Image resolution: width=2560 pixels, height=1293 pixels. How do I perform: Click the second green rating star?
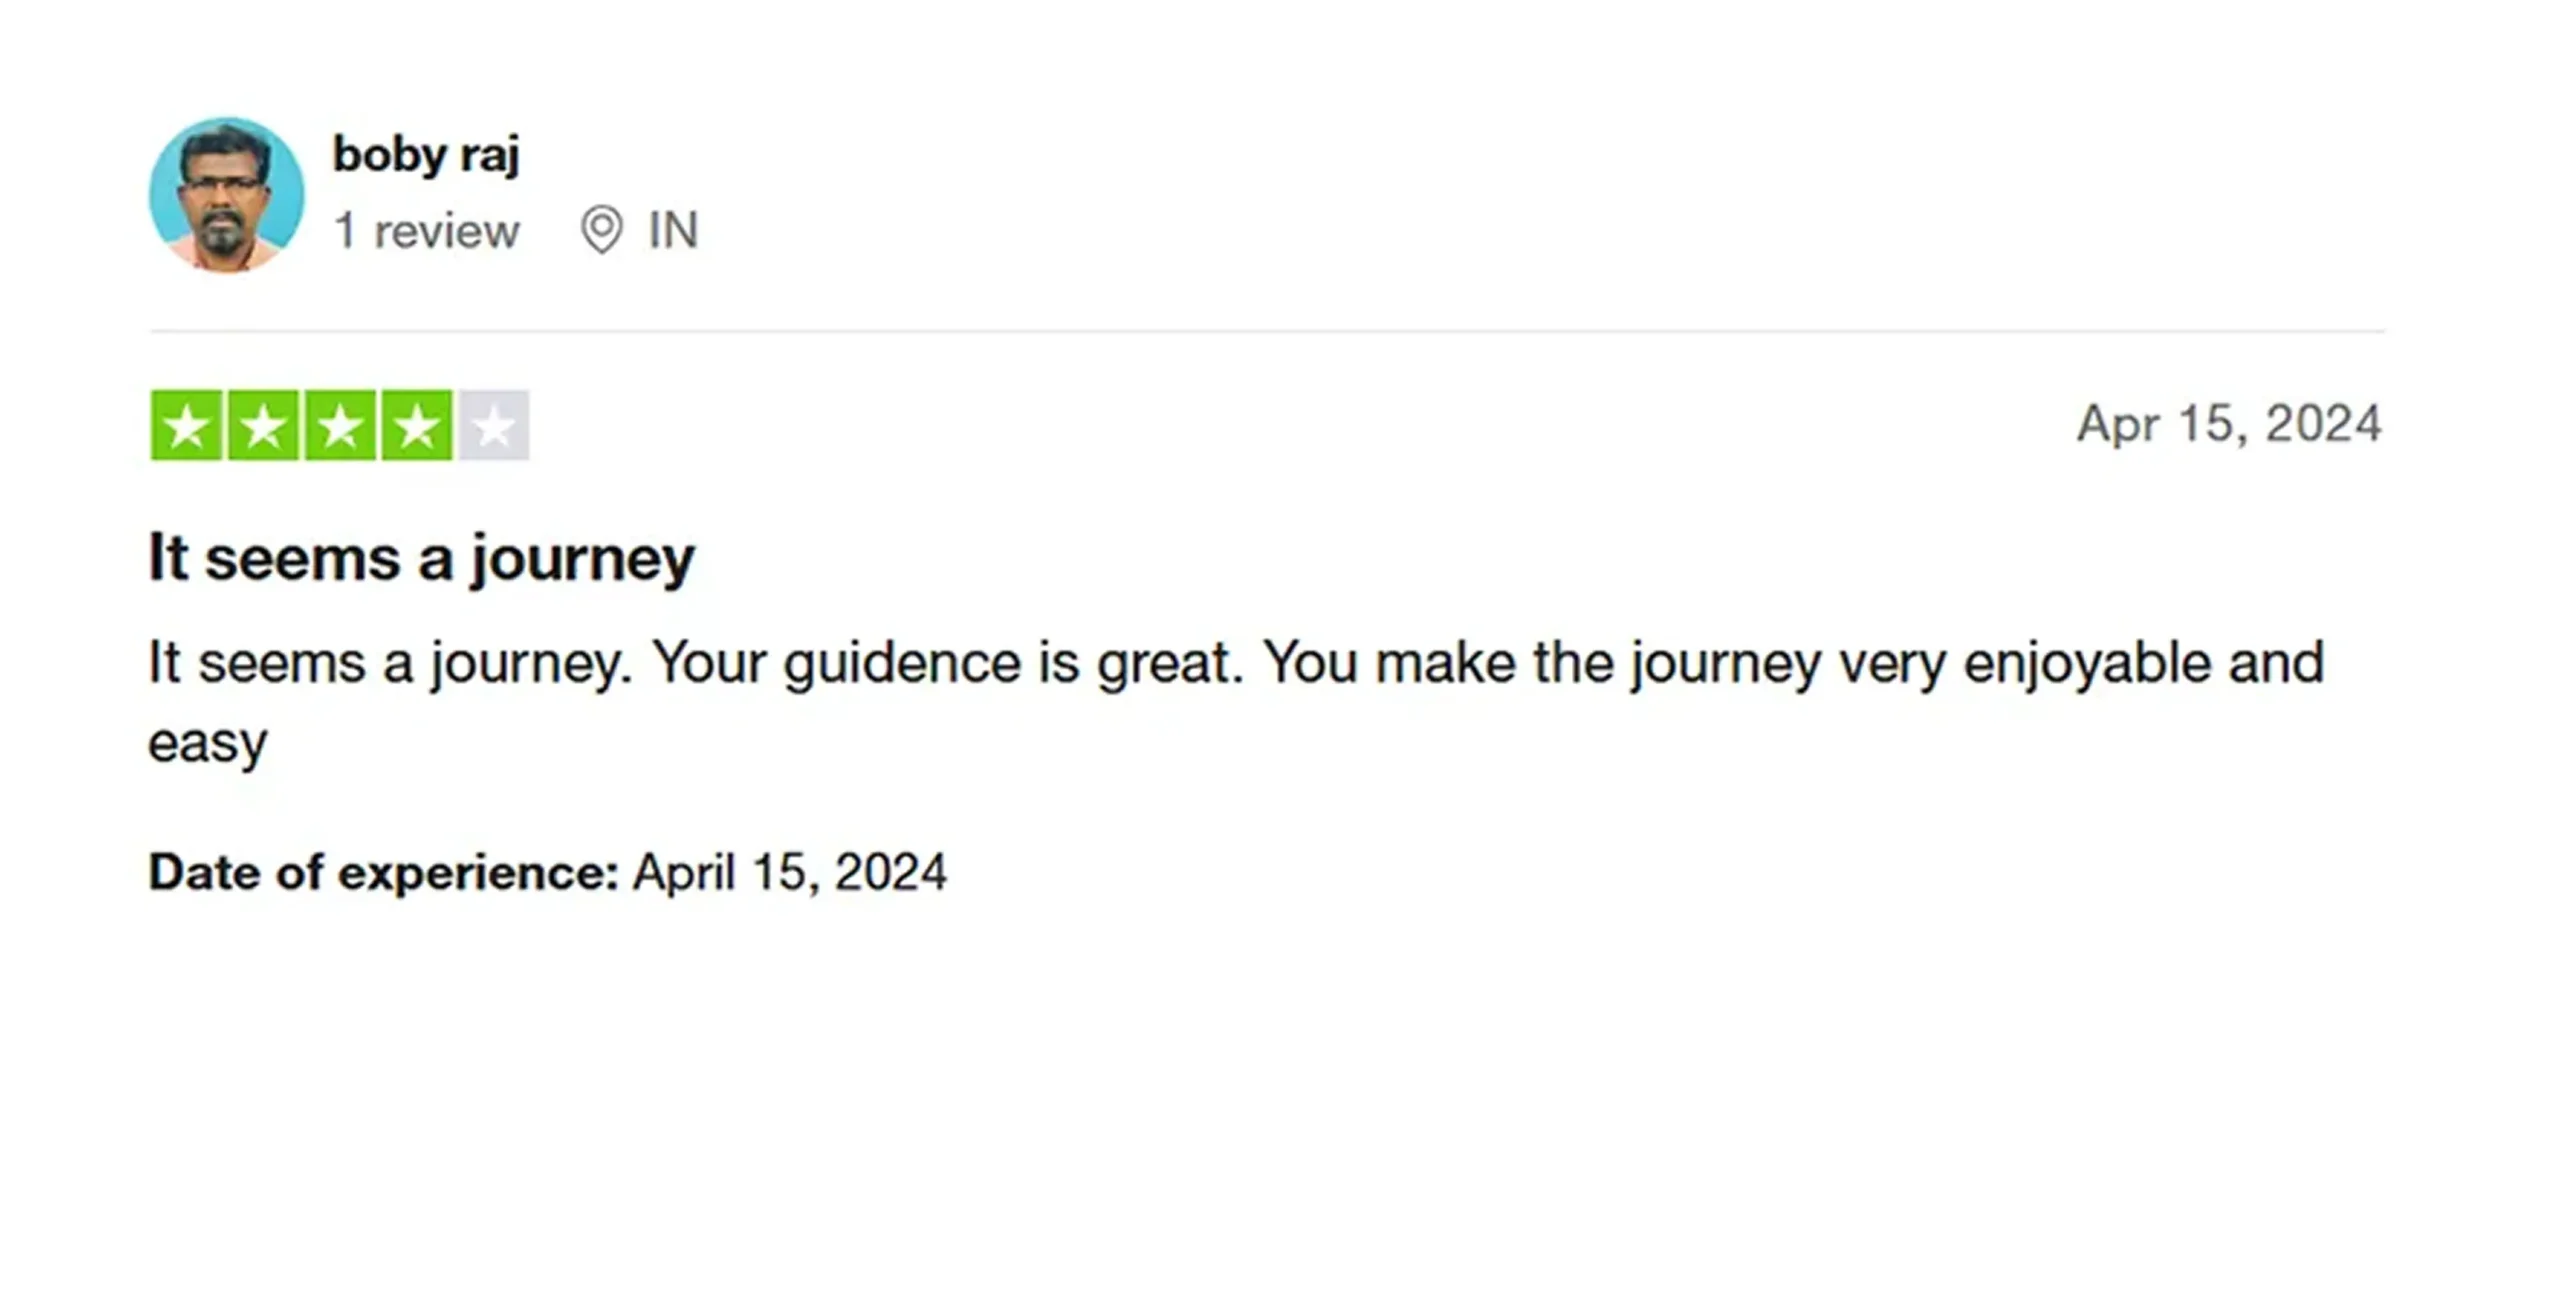[x=263, y=425]
